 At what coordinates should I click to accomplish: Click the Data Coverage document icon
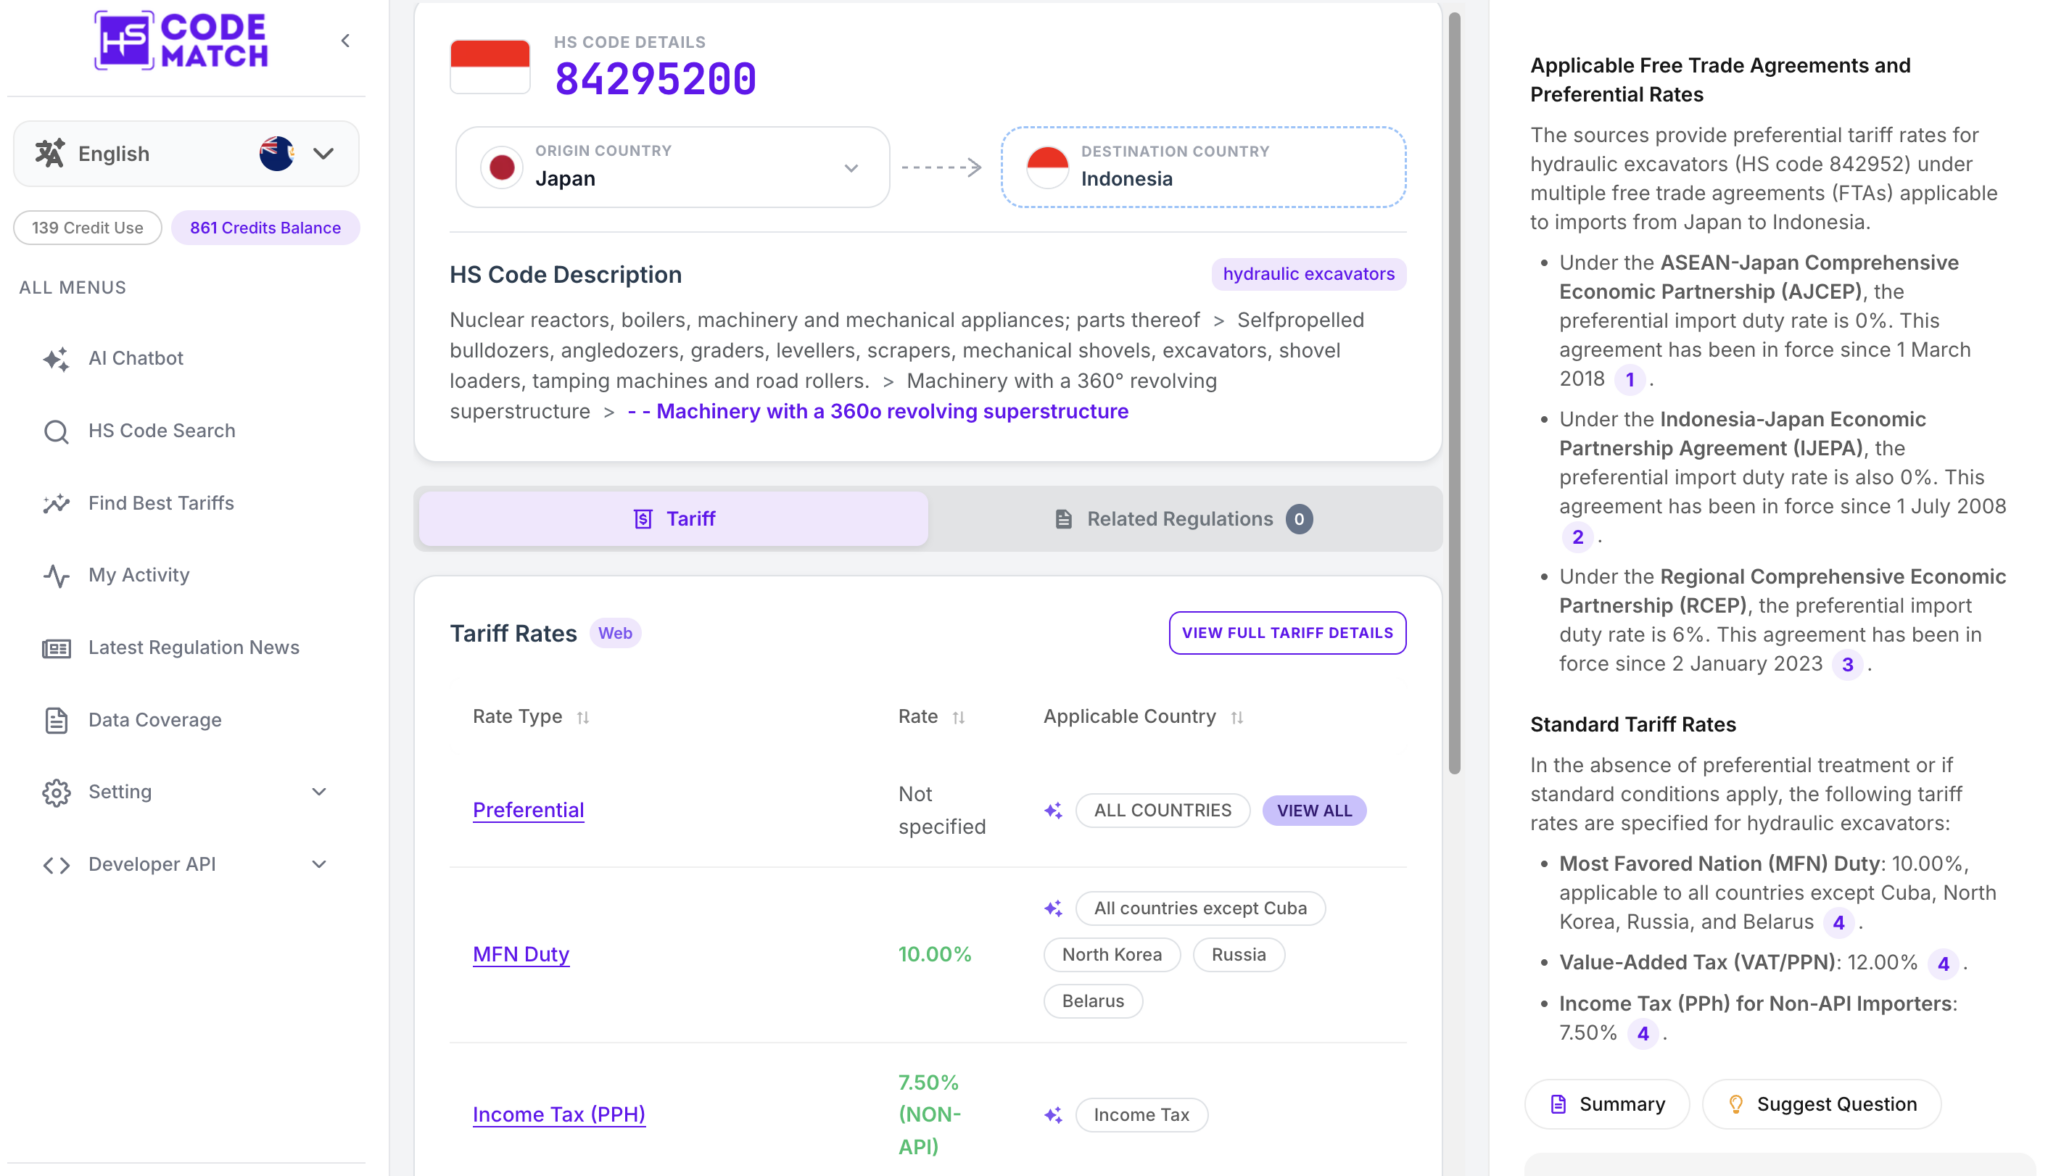pyautogui.click(x=56, y=720)
